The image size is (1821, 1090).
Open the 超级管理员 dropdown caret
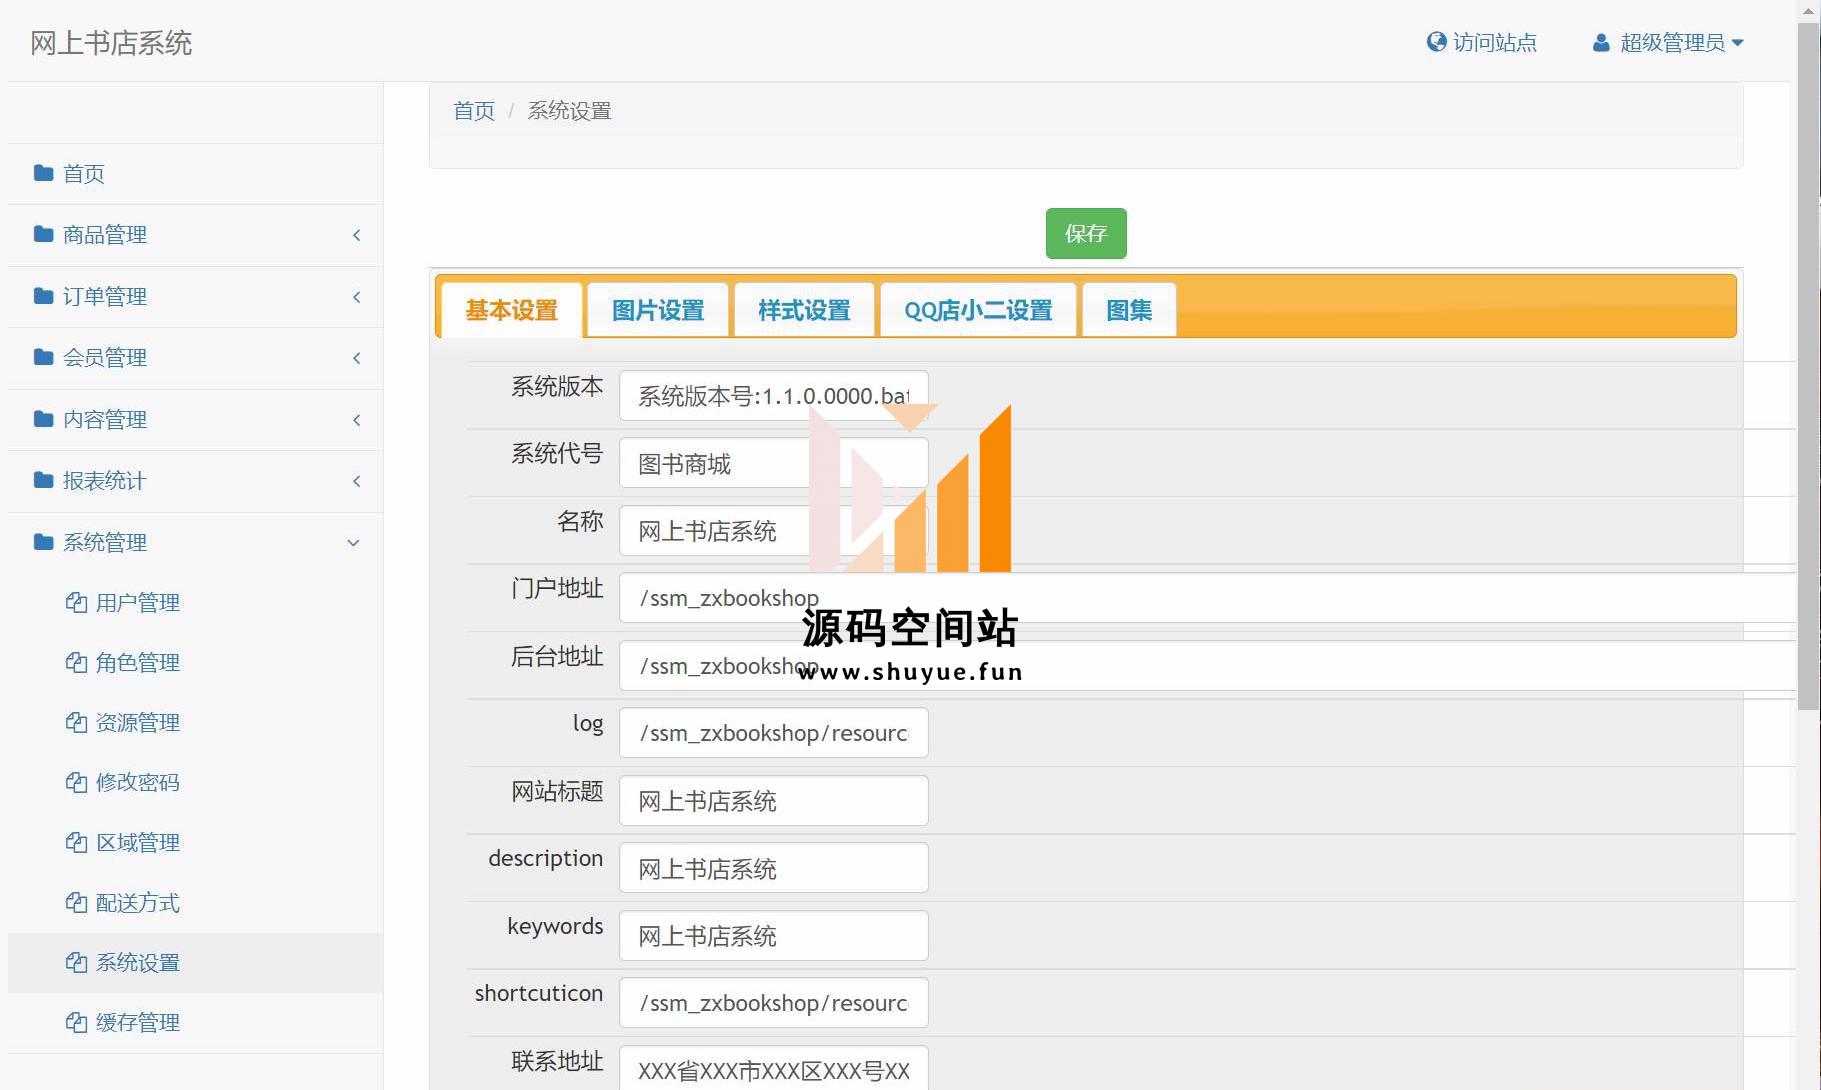pos(1737,43)
